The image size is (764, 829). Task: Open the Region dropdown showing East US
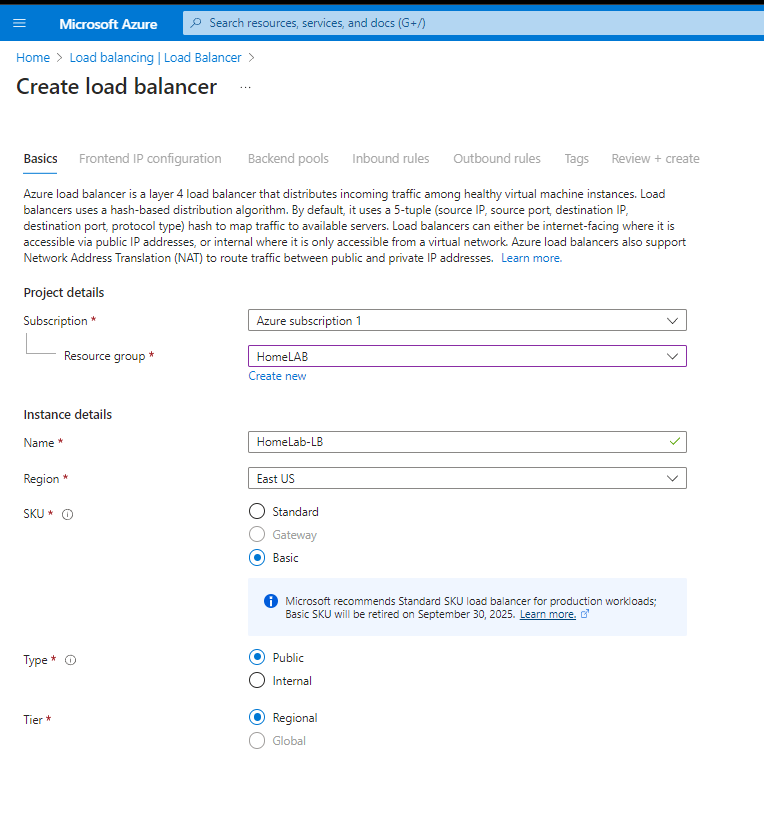tap(467, 478)
